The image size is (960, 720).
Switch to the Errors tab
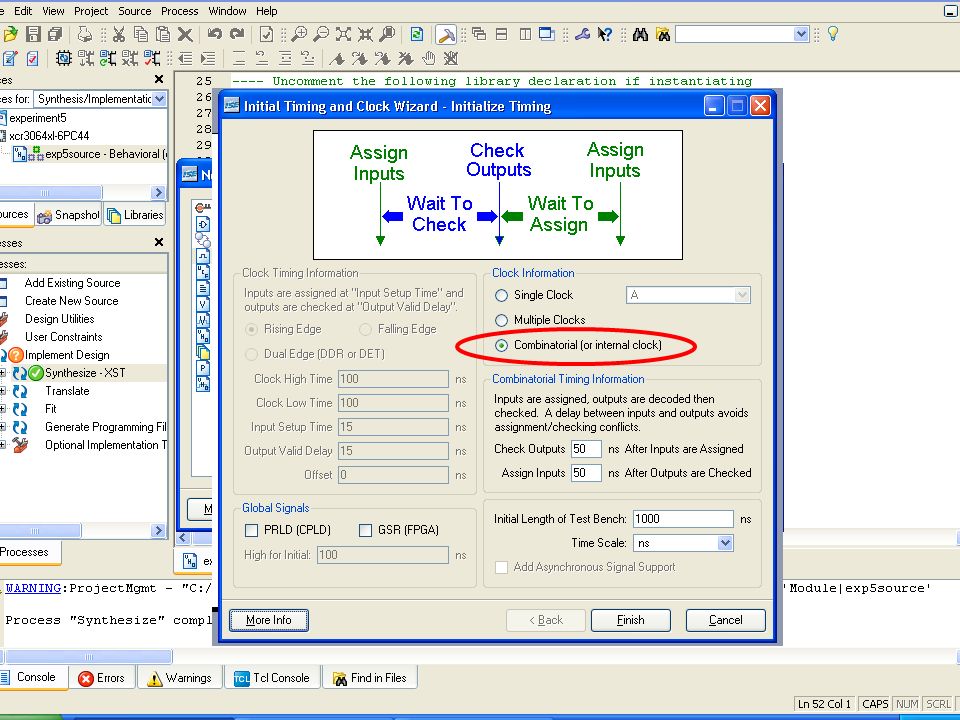102,678
